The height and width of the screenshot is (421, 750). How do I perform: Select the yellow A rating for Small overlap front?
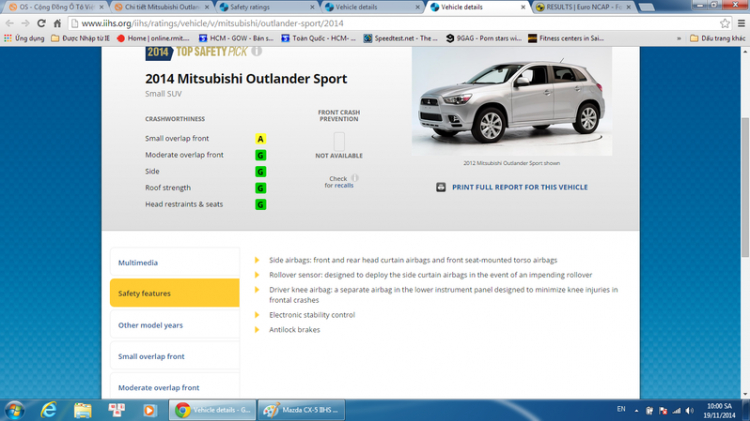click(x=260, y=139)
